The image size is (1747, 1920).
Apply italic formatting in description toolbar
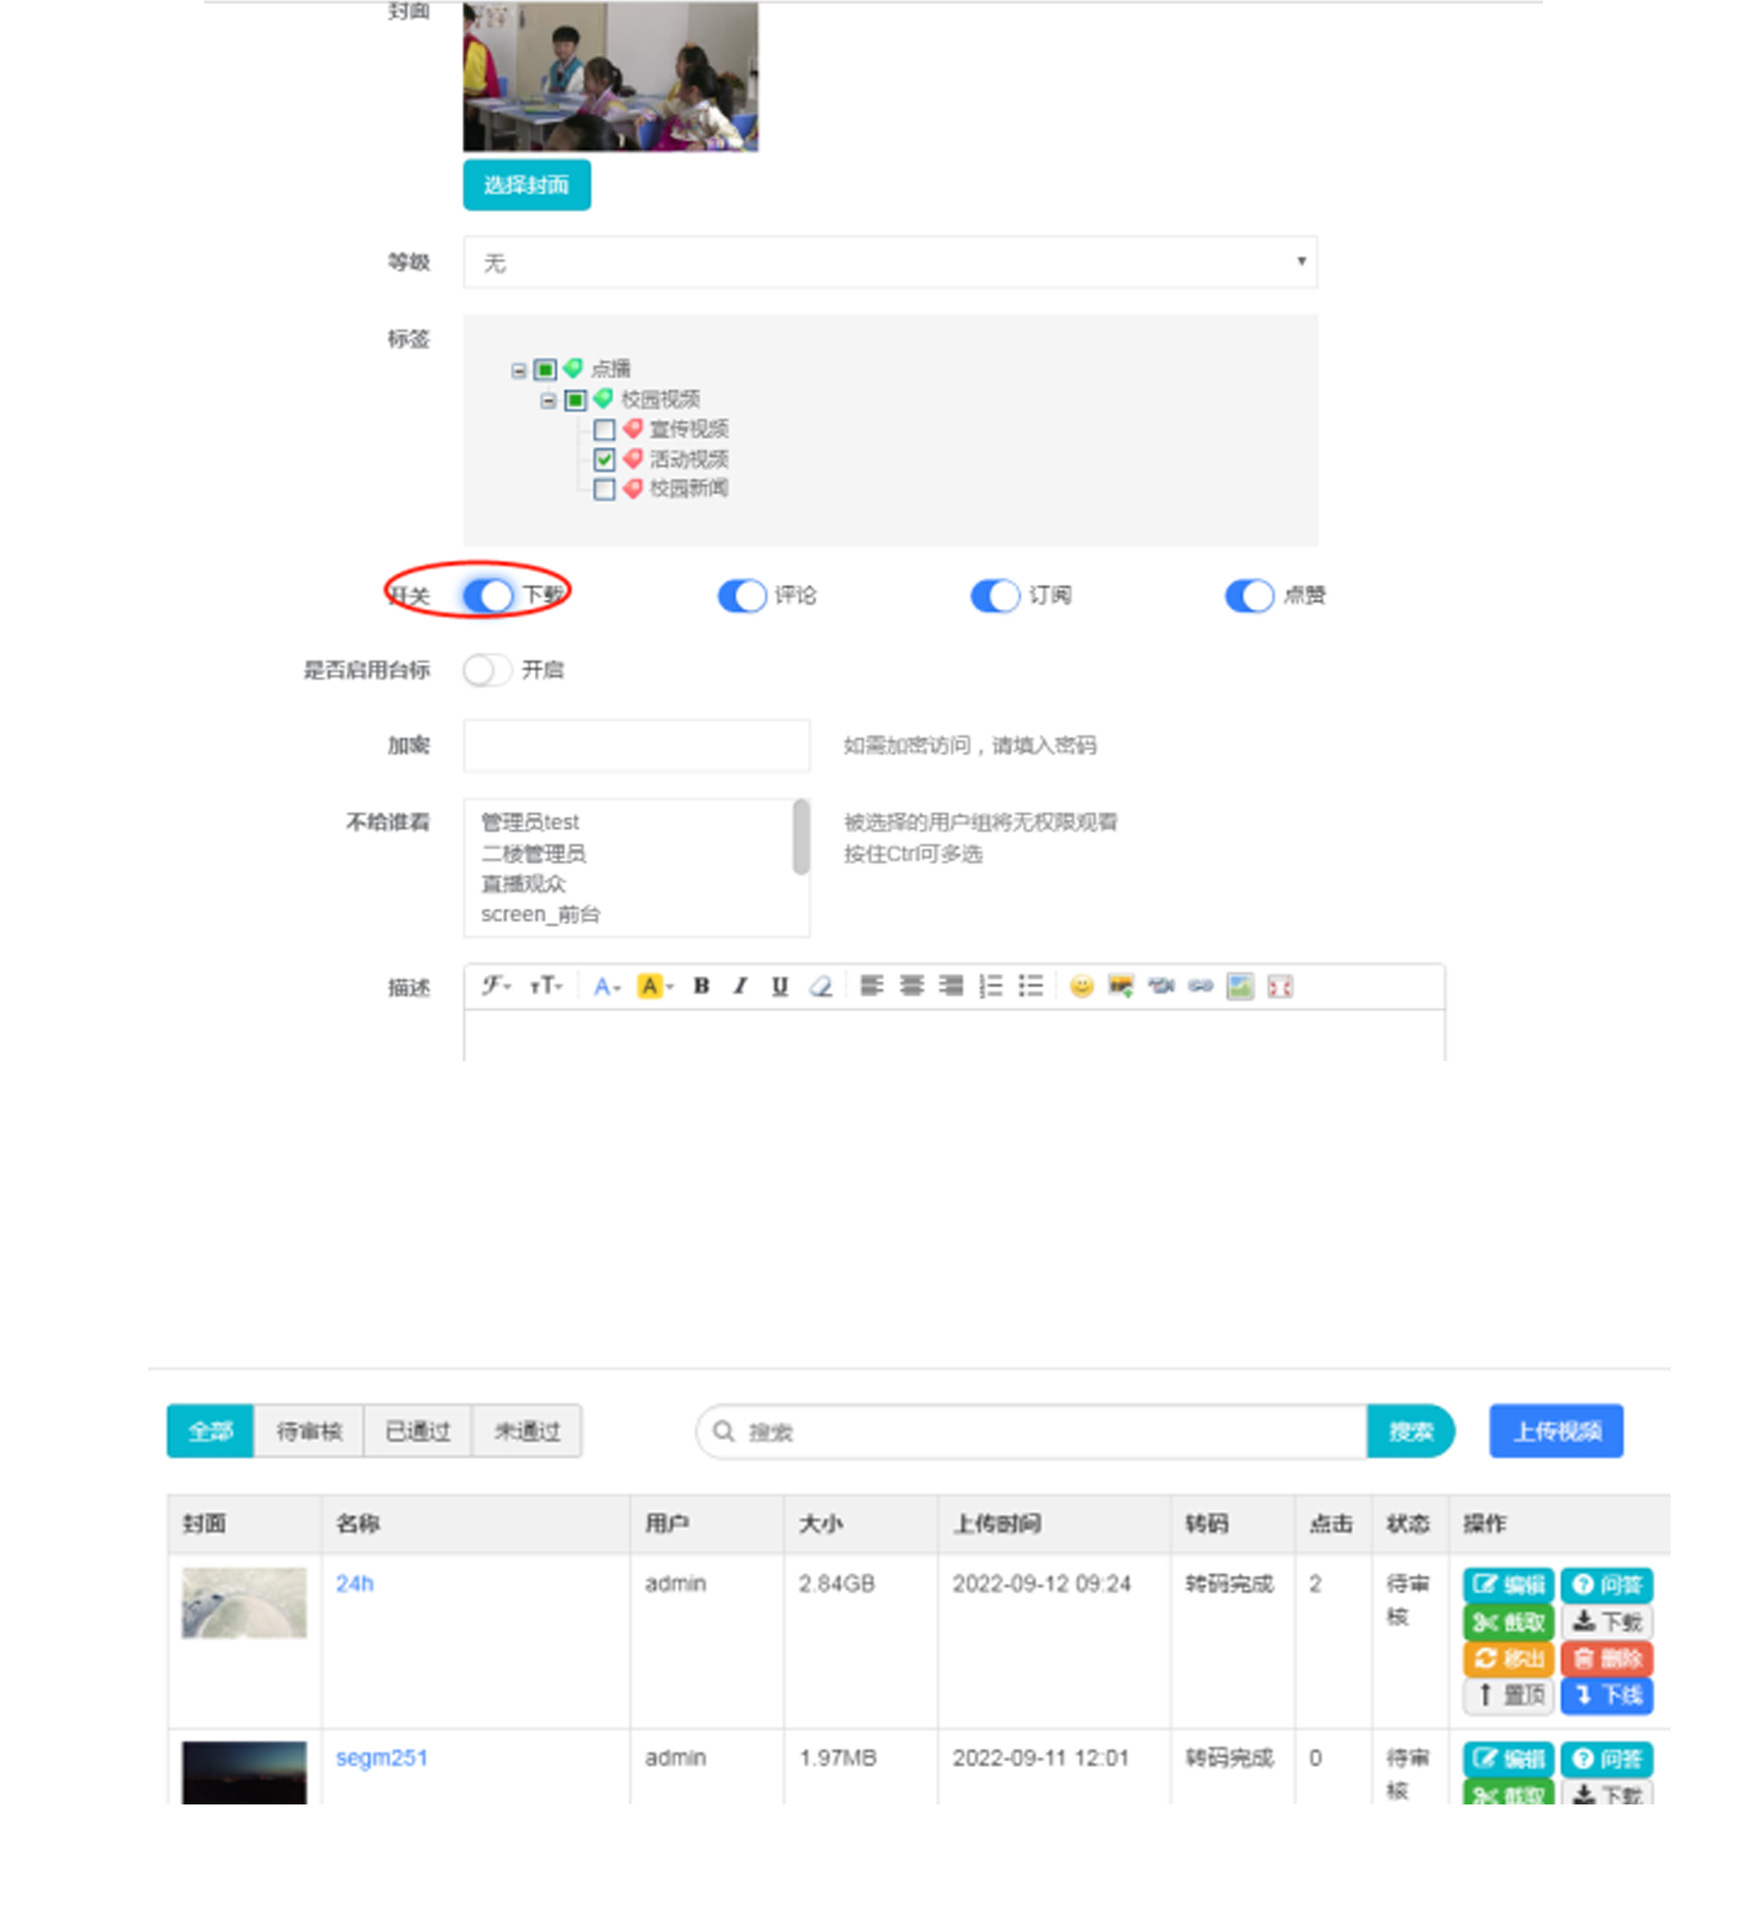pos(740,986)
